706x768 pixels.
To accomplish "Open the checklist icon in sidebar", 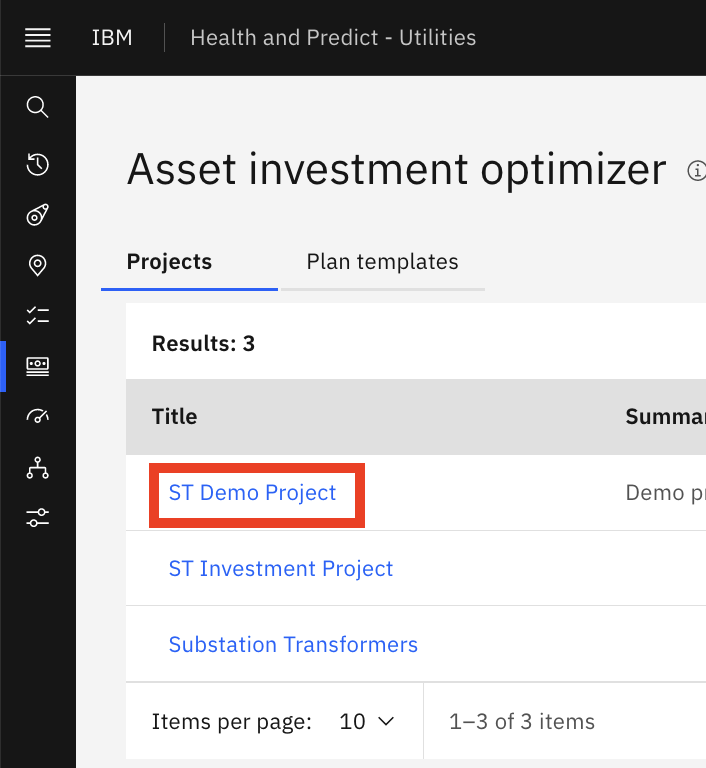I will [x=38, y=316].
